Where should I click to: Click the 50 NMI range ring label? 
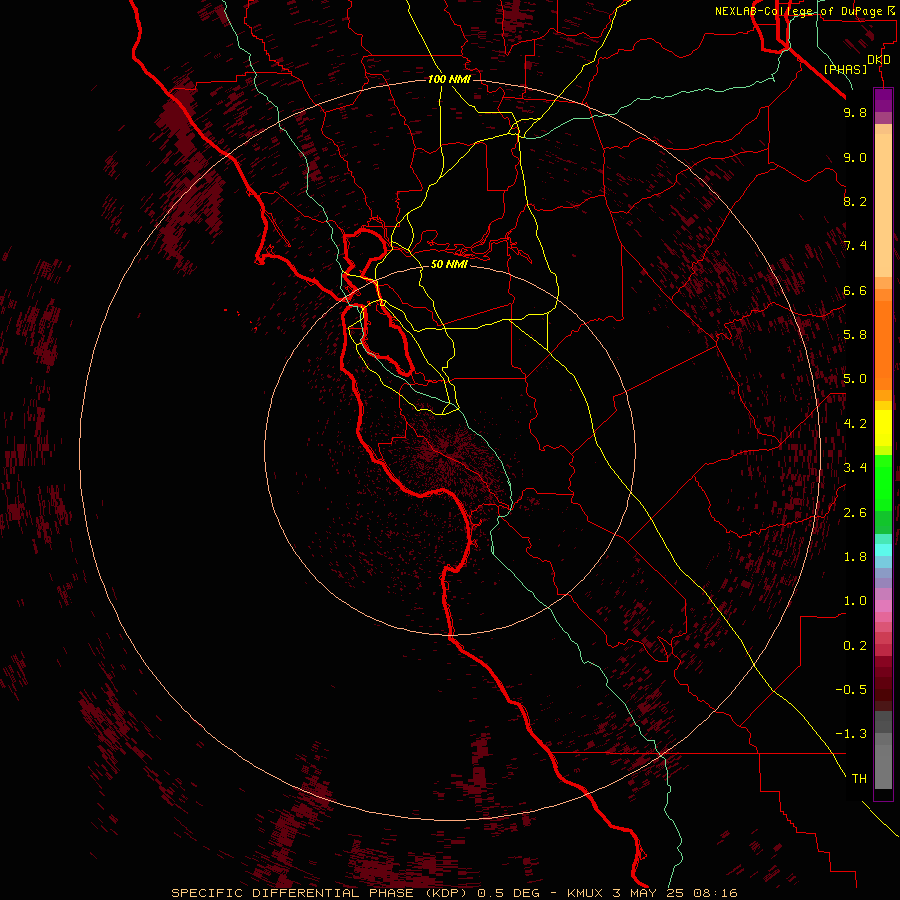pyautogui.click(x=449, y=264)
